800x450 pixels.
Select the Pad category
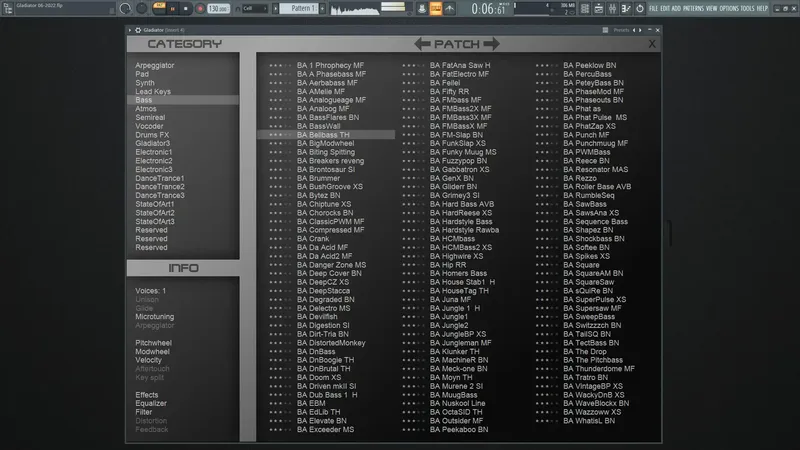point(142,74)
